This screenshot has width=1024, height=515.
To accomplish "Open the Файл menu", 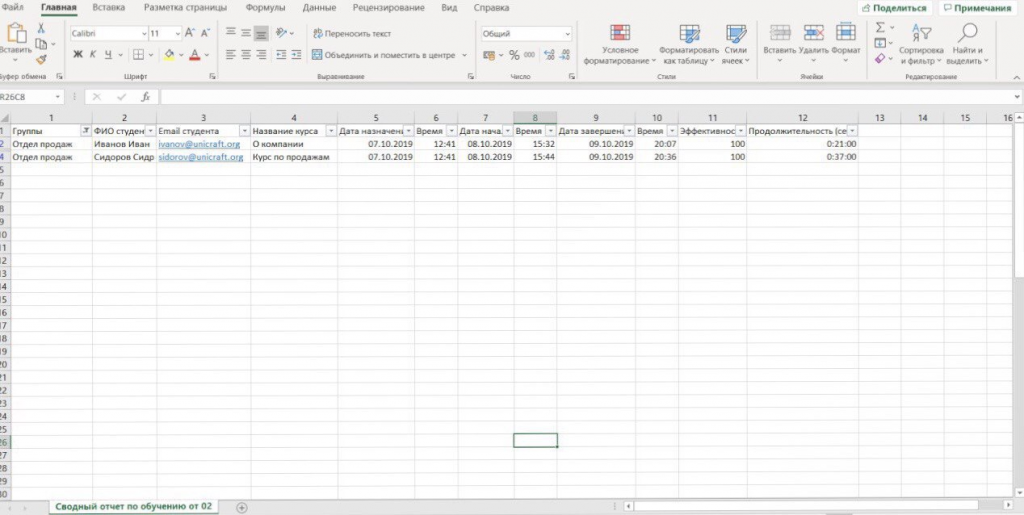I will [x=13, y=8].
